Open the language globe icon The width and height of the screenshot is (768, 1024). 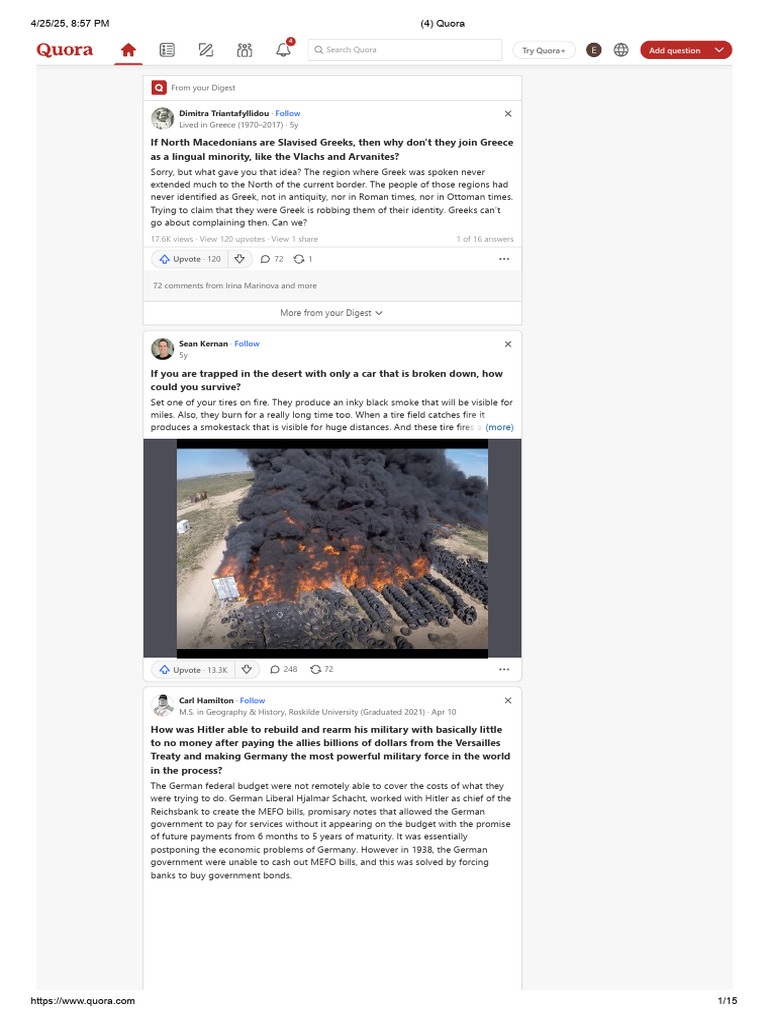621,50
